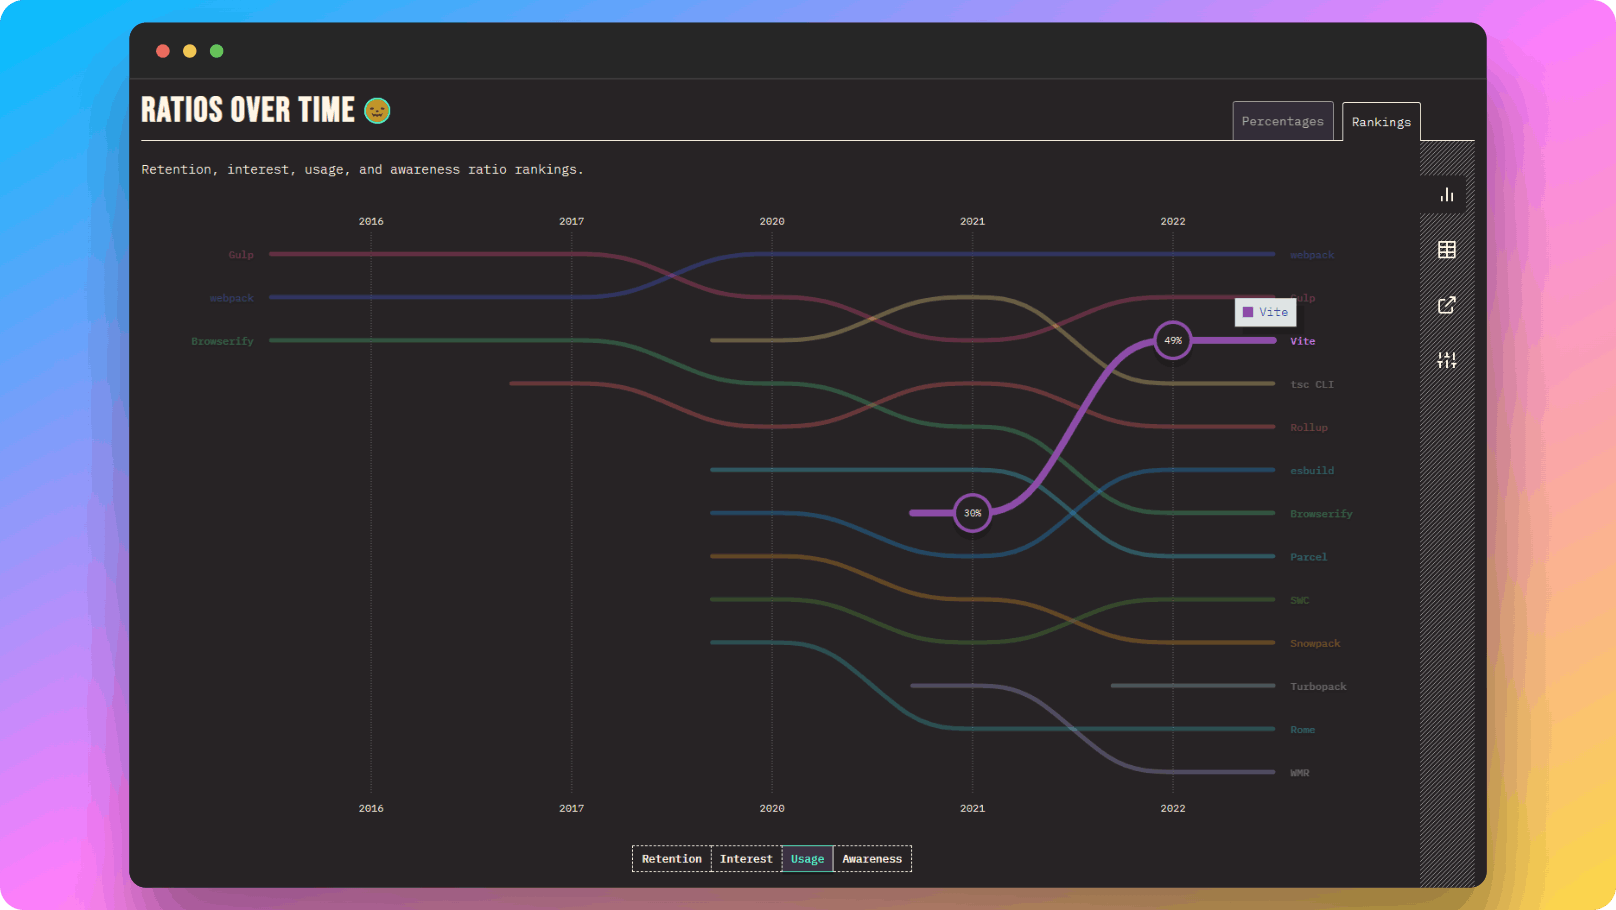This screenshot has height=910, width=1616.
Task: Select the Vite series label
Action: click(x=1302, y=341)
